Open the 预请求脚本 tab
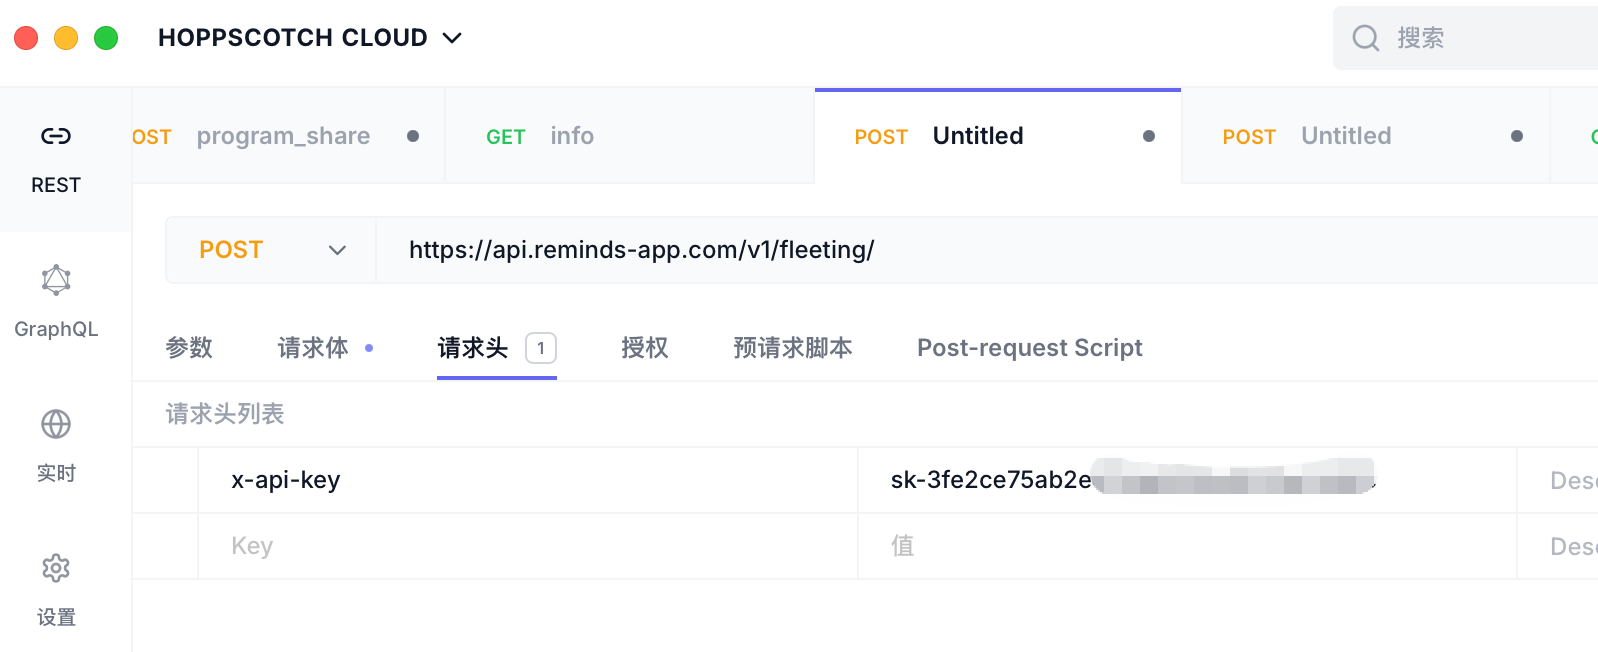This screenshot has height=652, width=1598. (x=792, y=348)
